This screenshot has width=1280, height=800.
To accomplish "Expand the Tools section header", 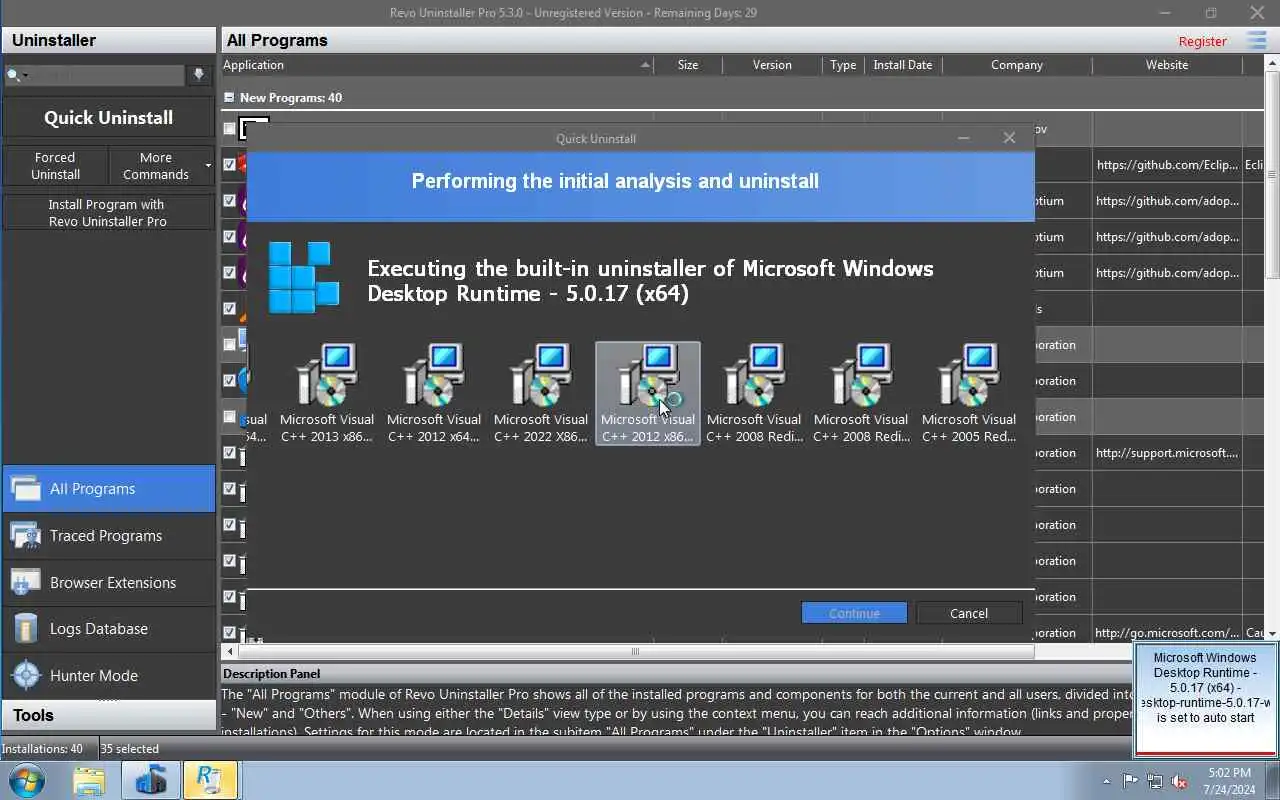I will point(108,715).
